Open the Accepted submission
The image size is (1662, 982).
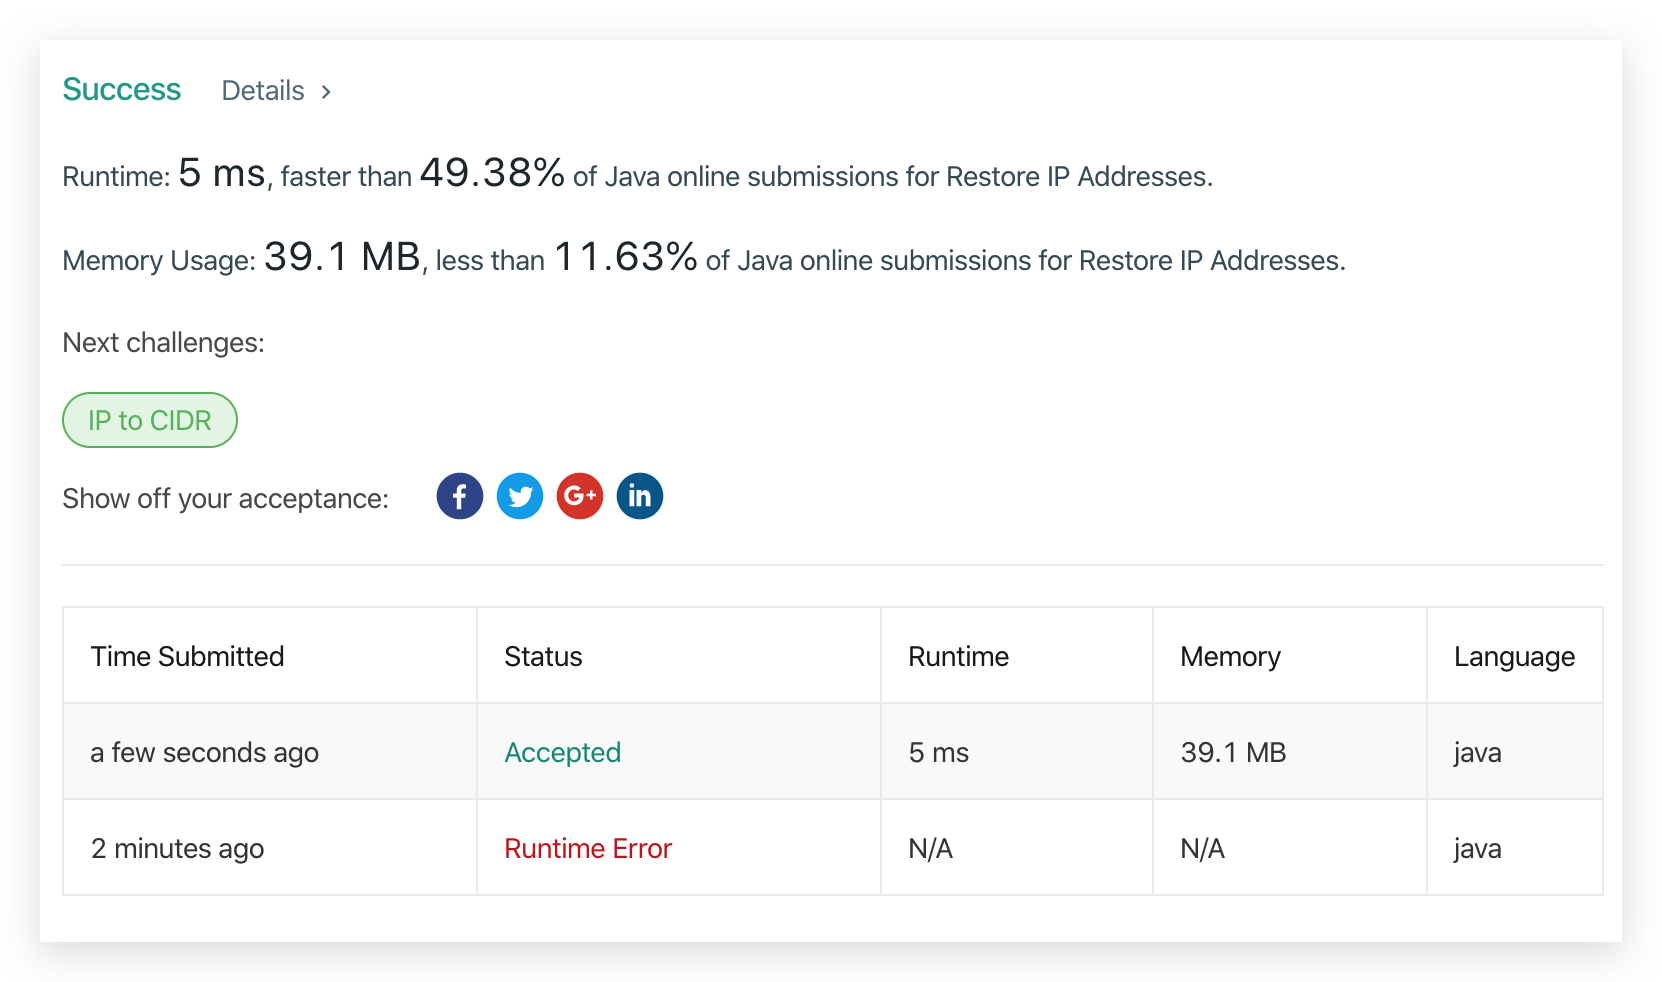click(563, 752)
